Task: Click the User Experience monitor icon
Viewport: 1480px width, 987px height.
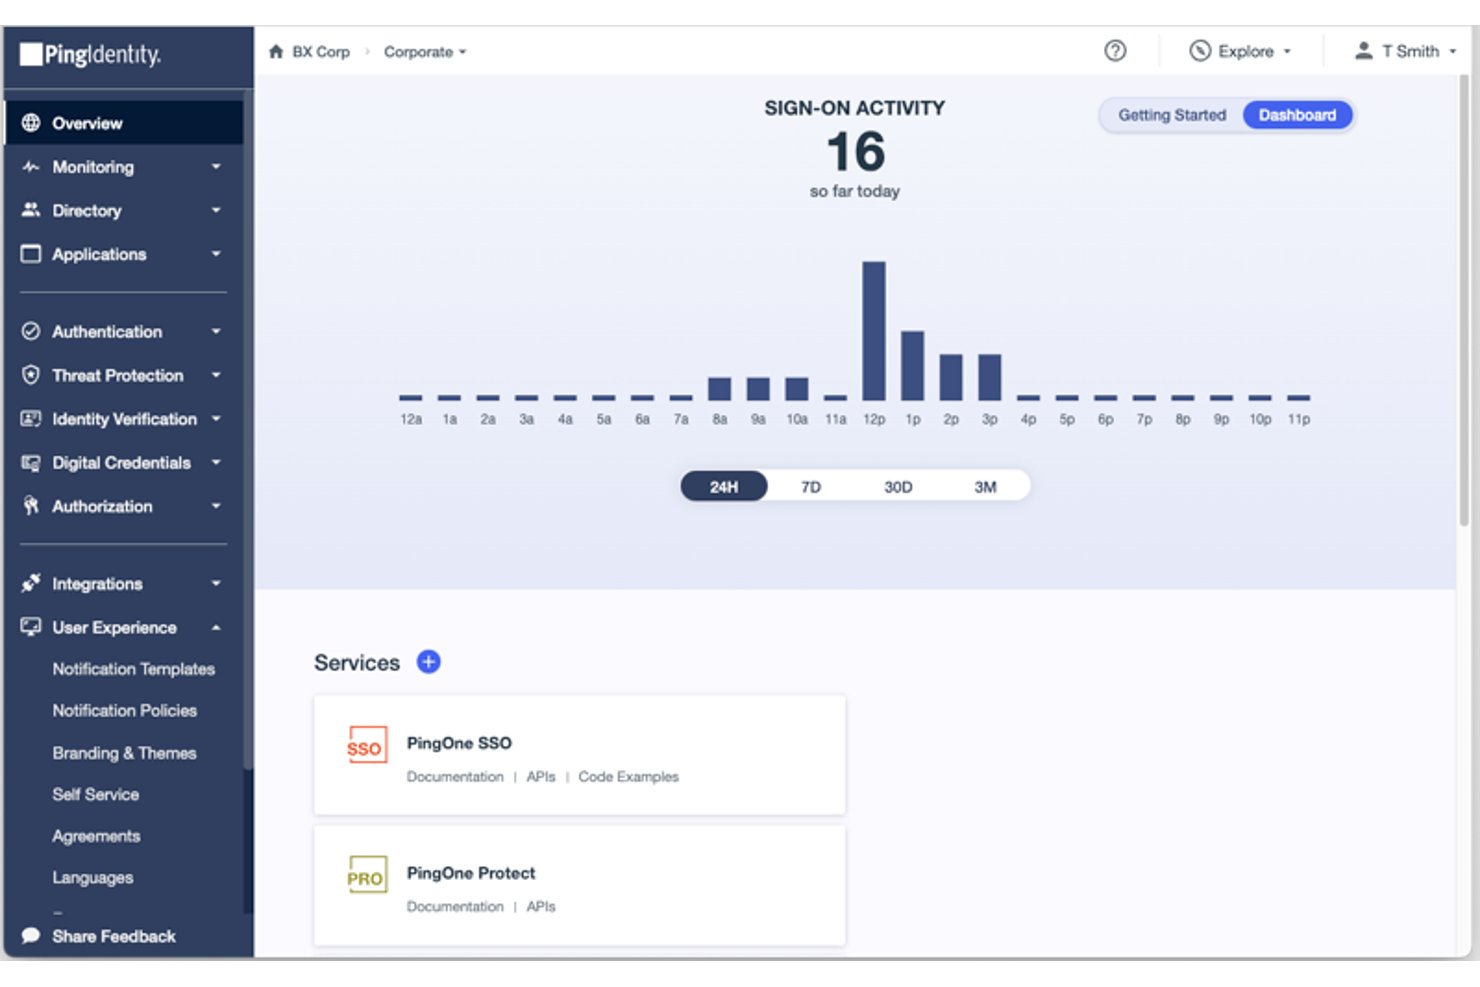Action: pyautogui.click(x=31, y=627)
